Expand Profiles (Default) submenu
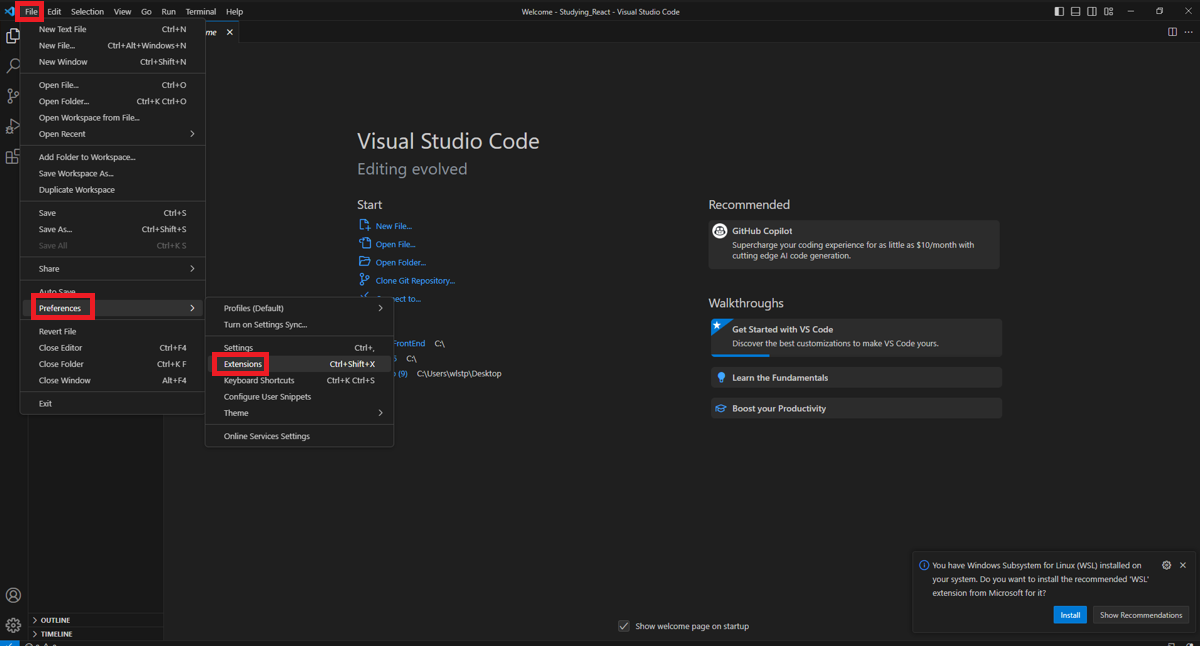1200x646 pixels. click(x=299, y=308)
